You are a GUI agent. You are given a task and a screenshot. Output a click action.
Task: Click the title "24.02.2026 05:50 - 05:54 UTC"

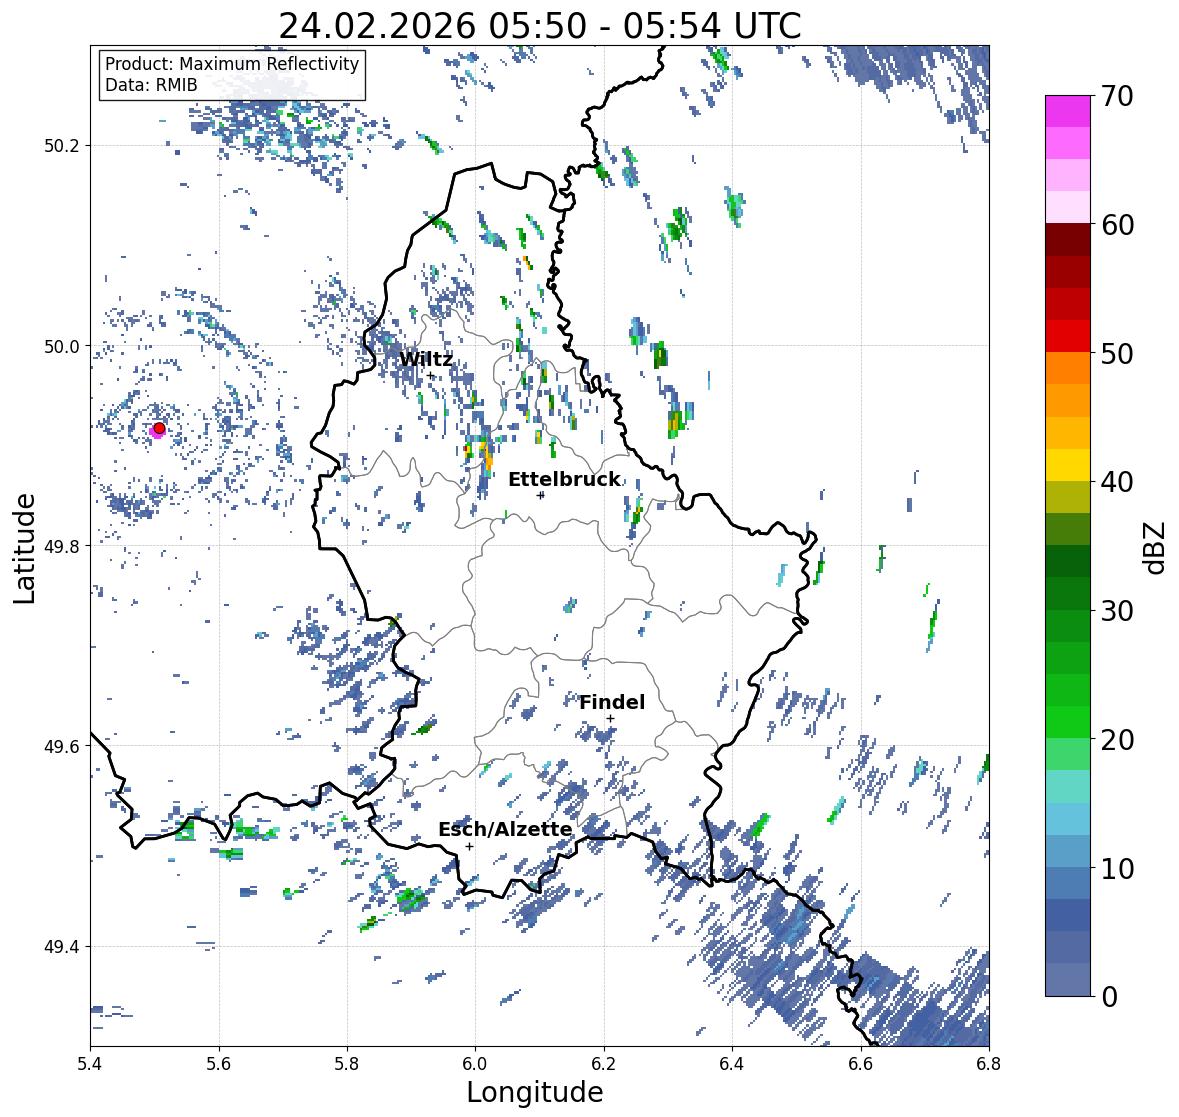pyautogui.click(x=540, y=26)
